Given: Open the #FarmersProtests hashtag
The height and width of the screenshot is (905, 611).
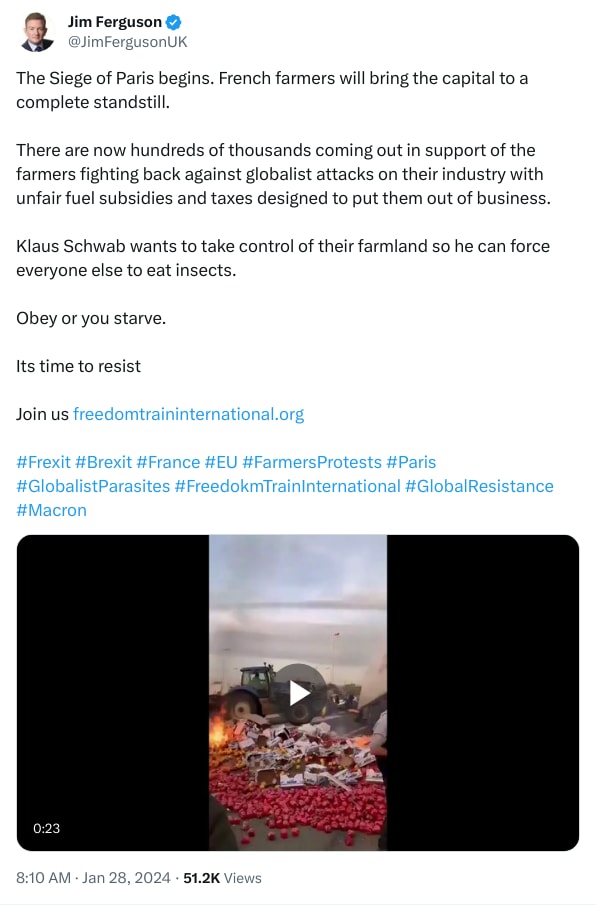Looking at the screenshot, I should [303, 462].
